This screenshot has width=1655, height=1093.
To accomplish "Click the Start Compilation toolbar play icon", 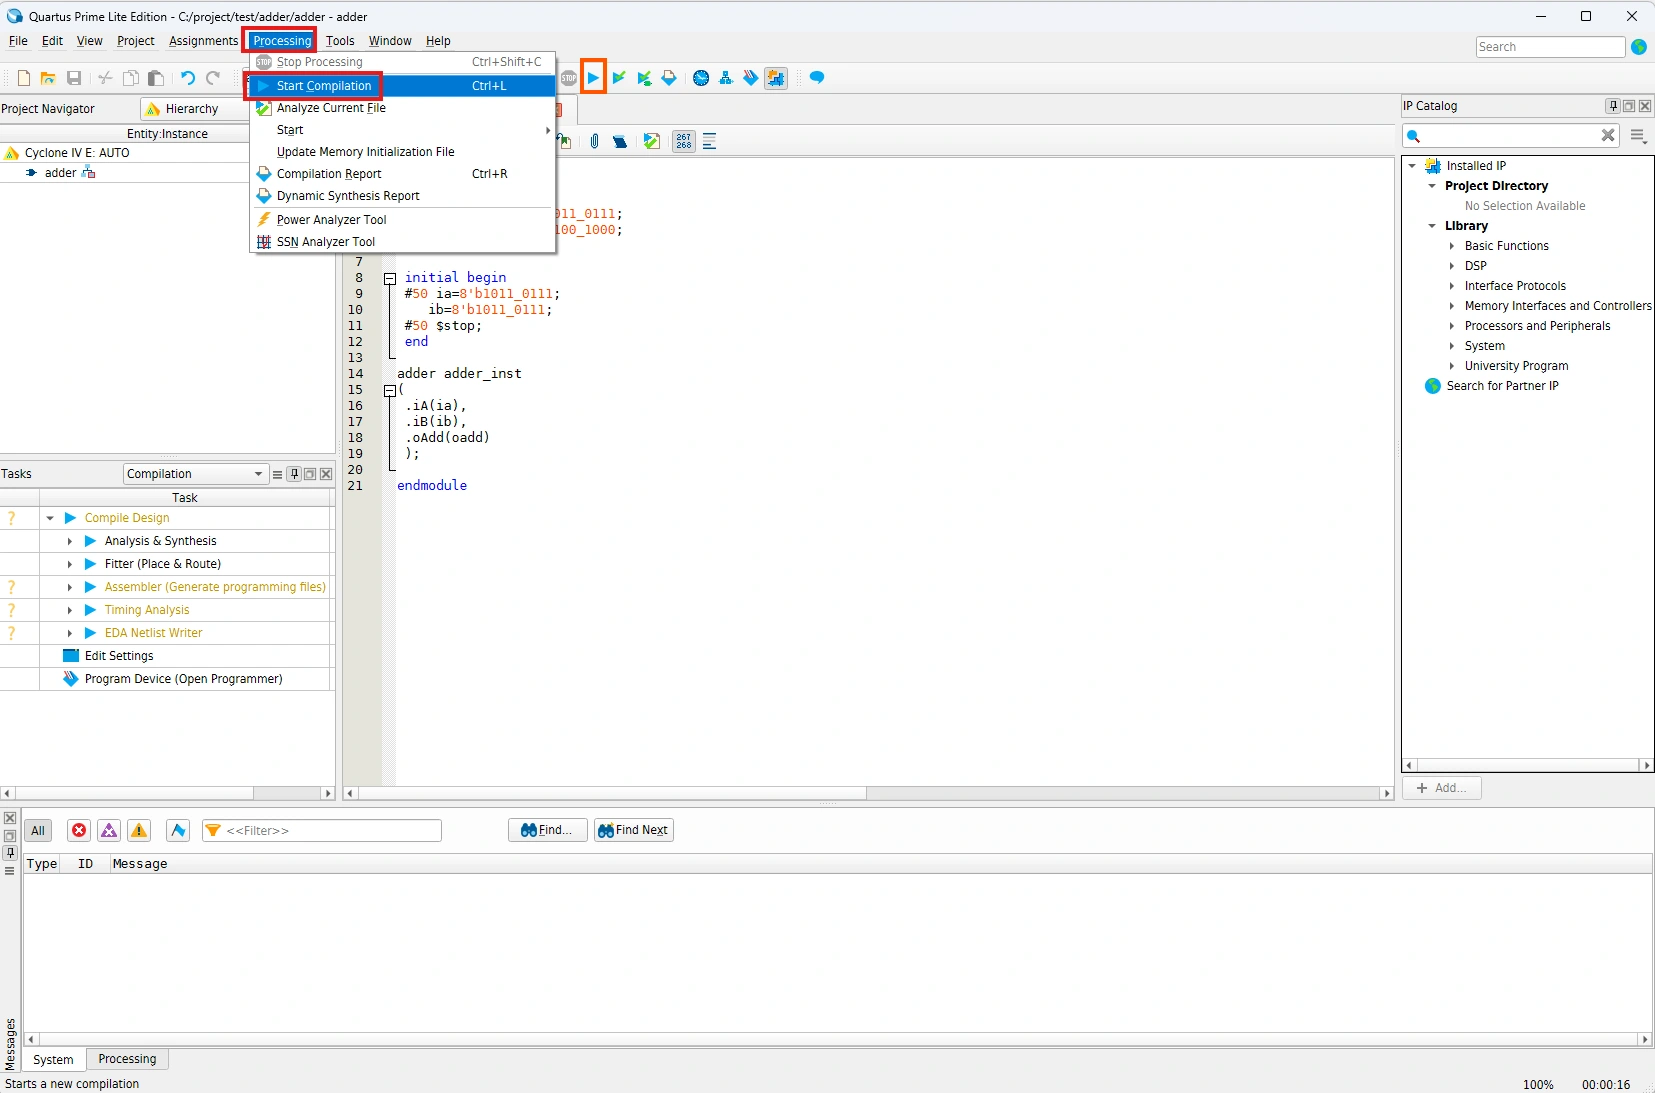I will click(x=593, y=78).
